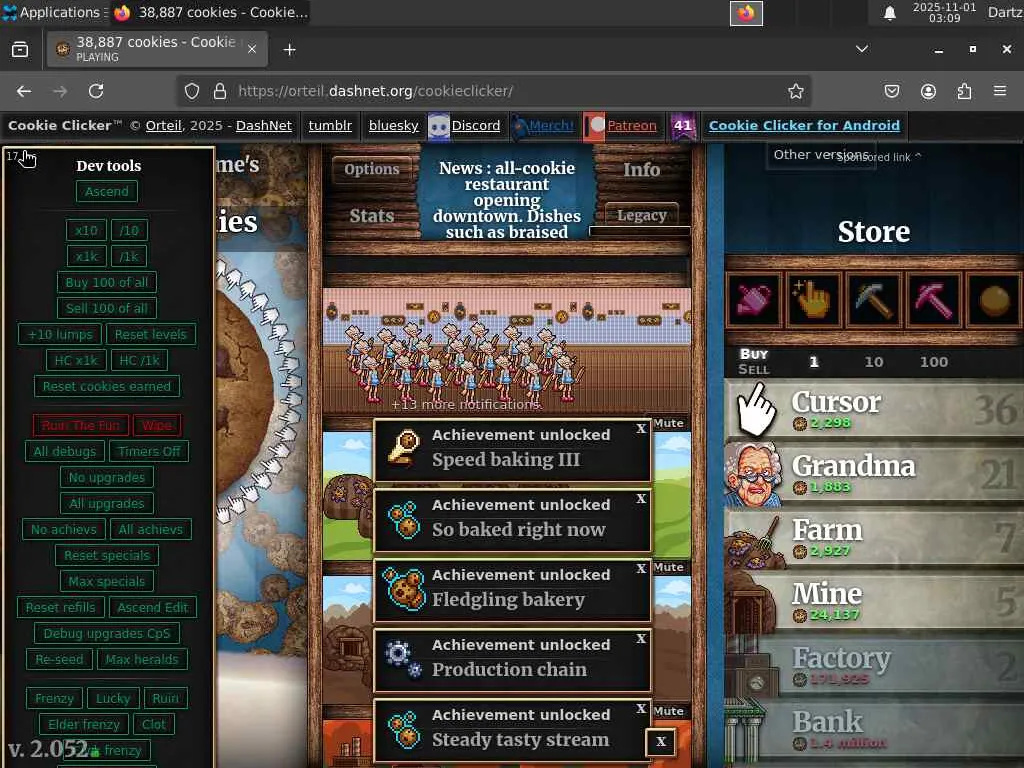Viewport: 1024px width, 768px height.
Task: Switch store mode to Sell
Action: pos(754,370)
